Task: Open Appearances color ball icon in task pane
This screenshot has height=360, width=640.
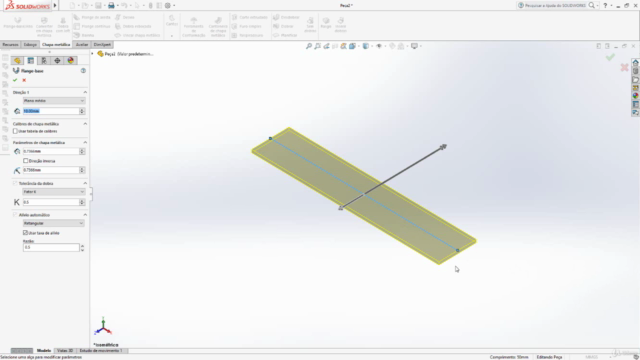Action: pos(636,96)
